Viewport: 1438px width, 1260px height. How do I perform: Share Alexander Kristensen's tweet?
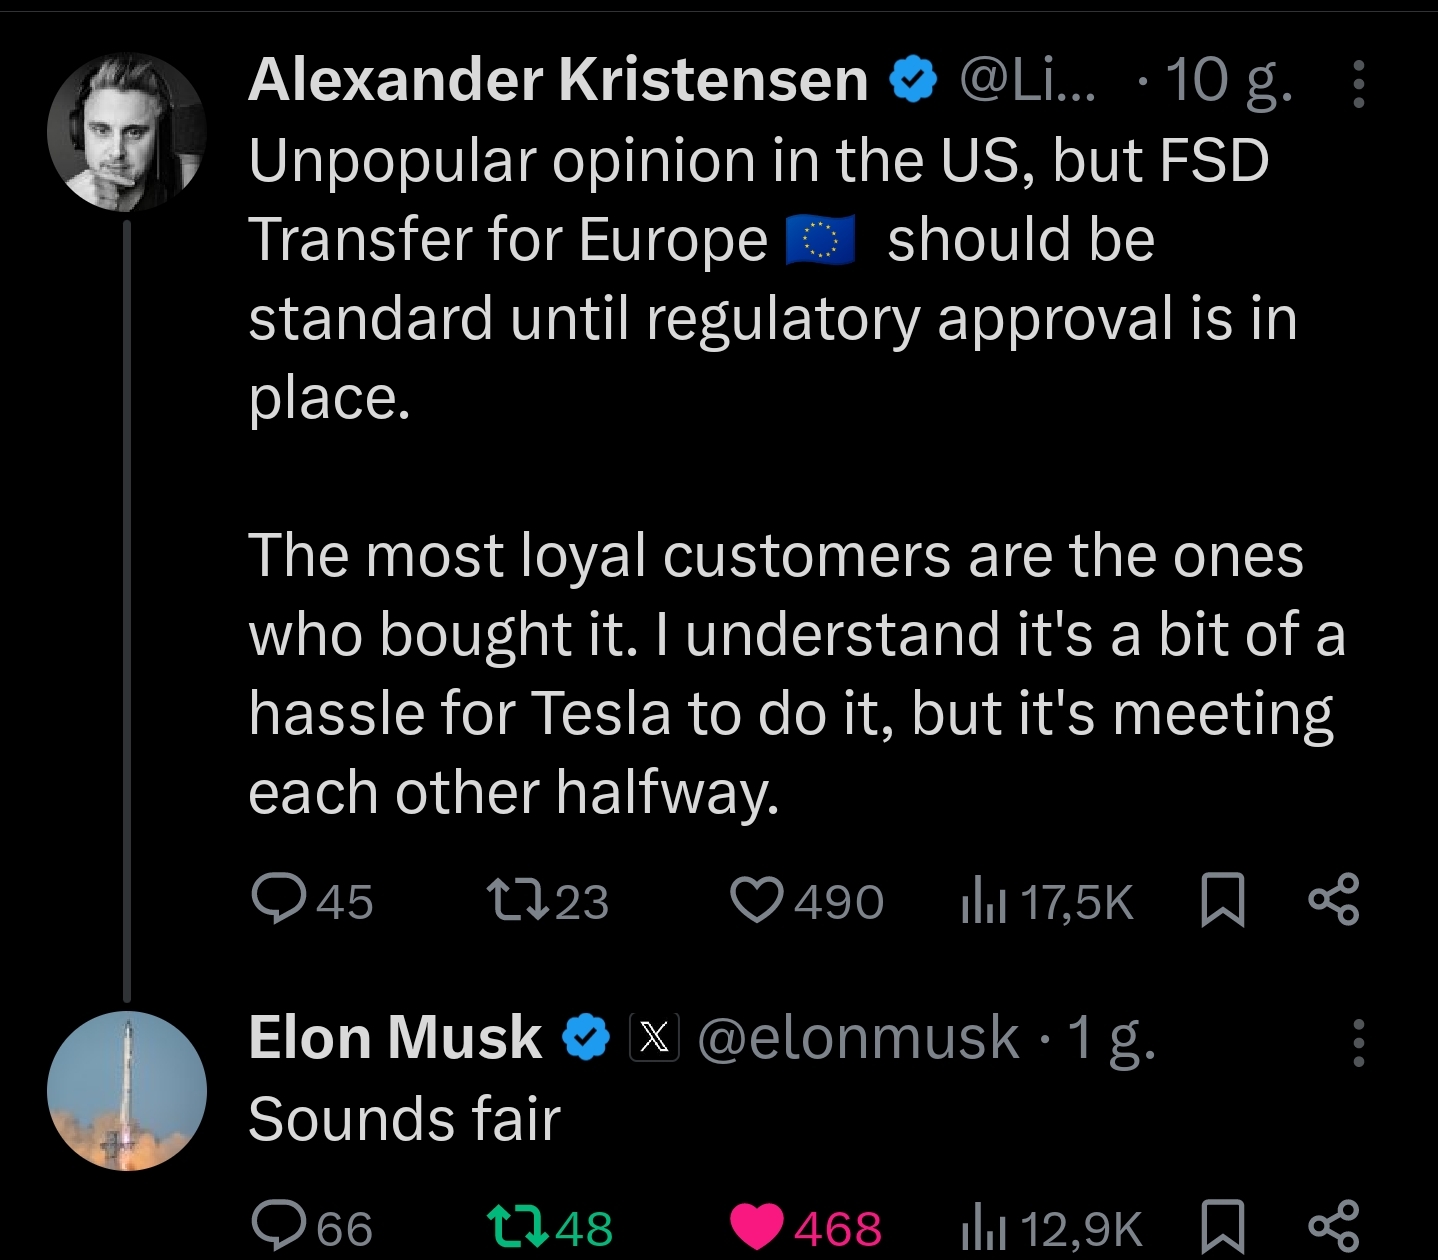tap(1334, 899)
